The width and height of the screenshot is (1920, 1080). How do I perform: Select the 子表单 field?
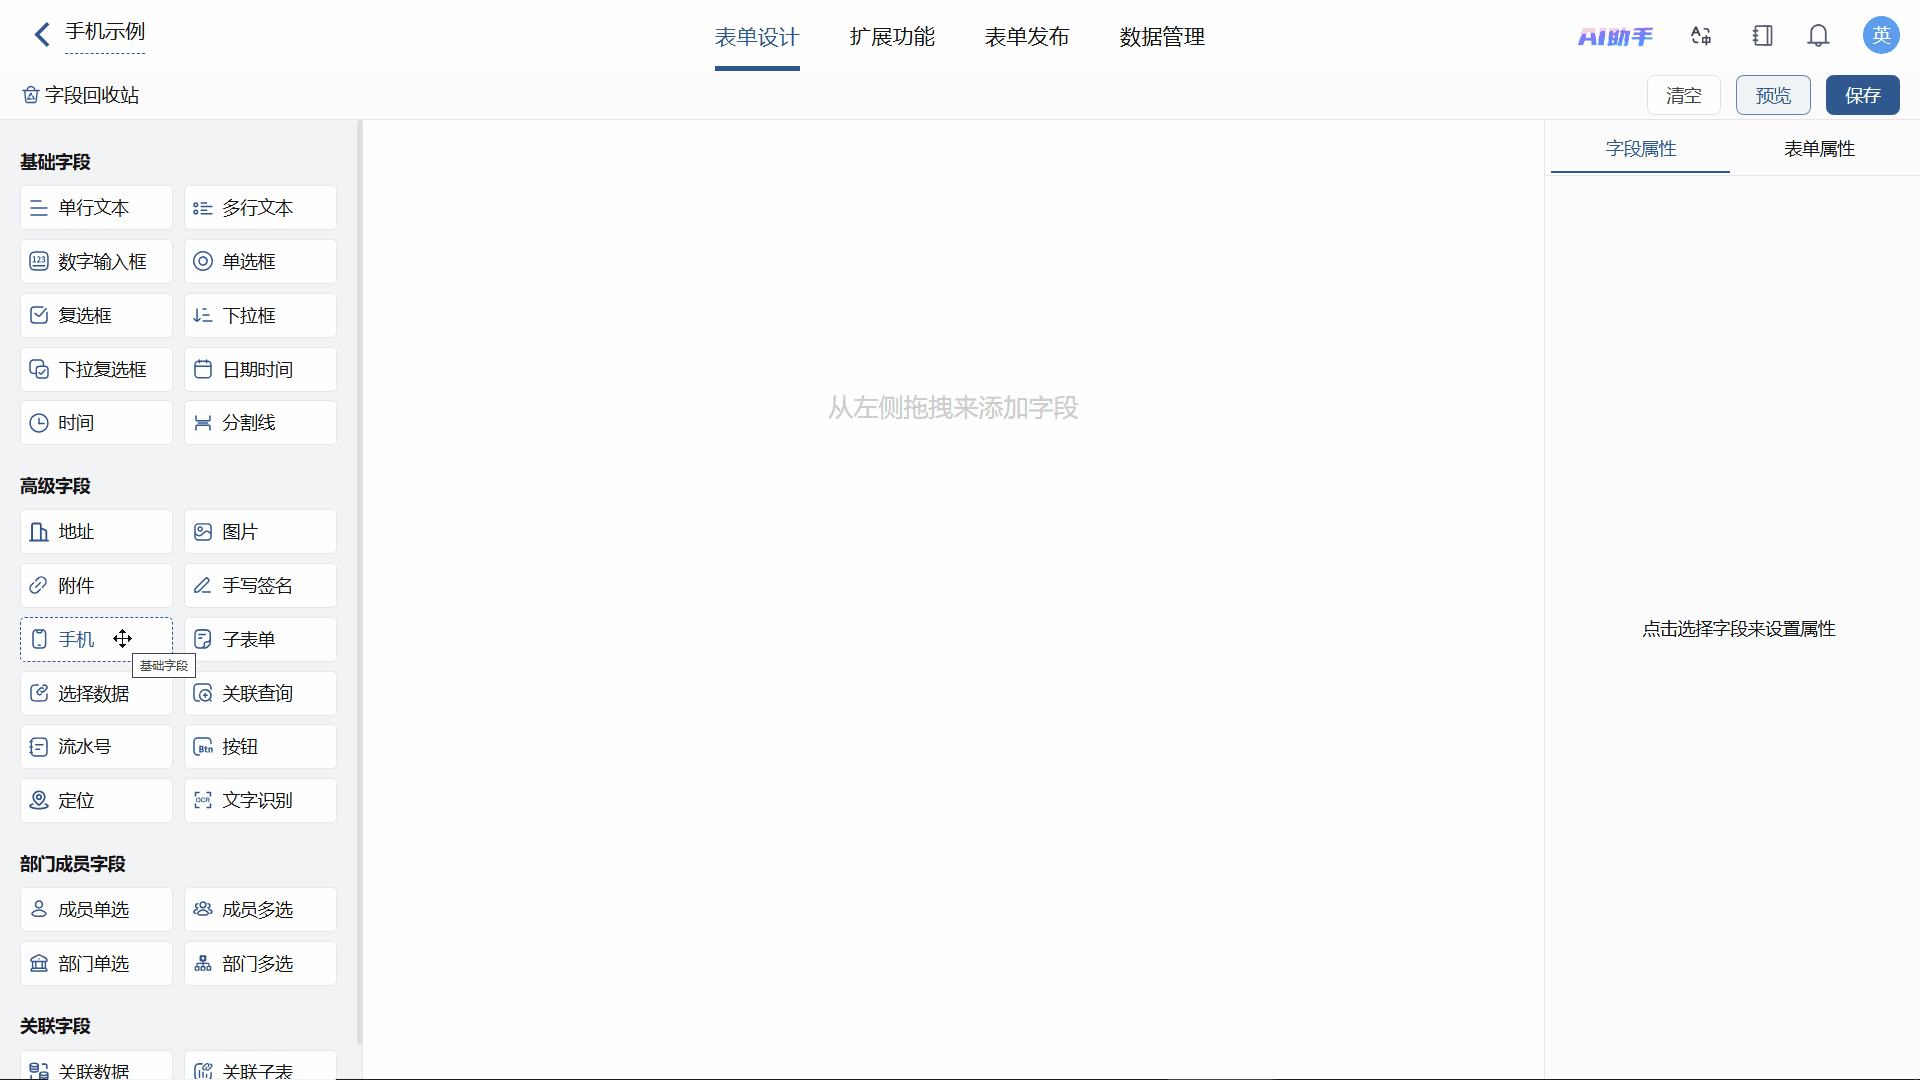coord(260,640)
